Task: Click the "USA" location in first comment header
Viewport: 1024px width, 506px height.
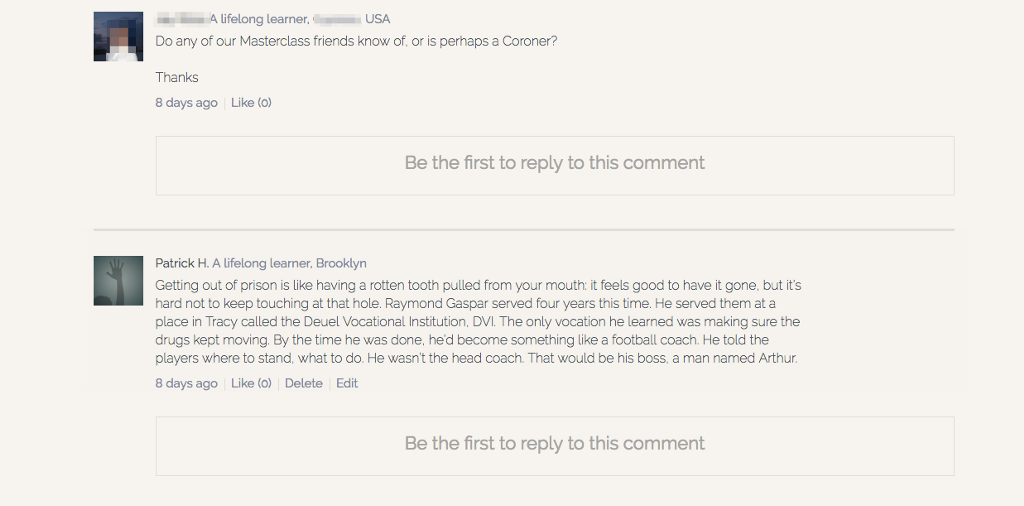Action: [x=378, y=19]
